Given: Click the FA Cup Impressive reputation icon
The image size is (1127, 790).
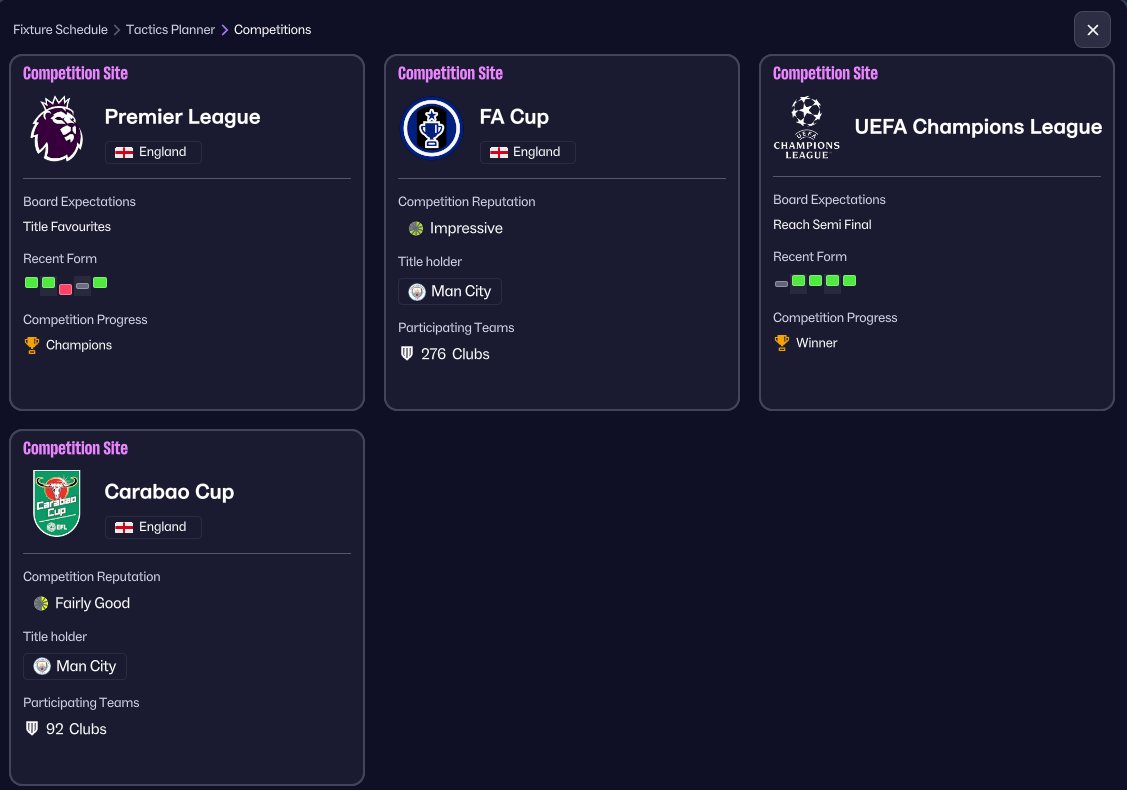Looking at the screenshot, I should (x=415, y=229).
